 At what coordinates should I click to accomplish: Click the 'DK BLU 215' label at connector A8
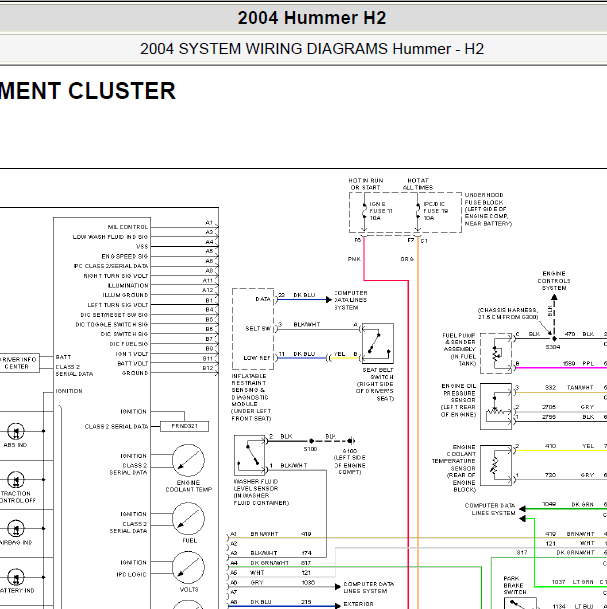point(281,602)
